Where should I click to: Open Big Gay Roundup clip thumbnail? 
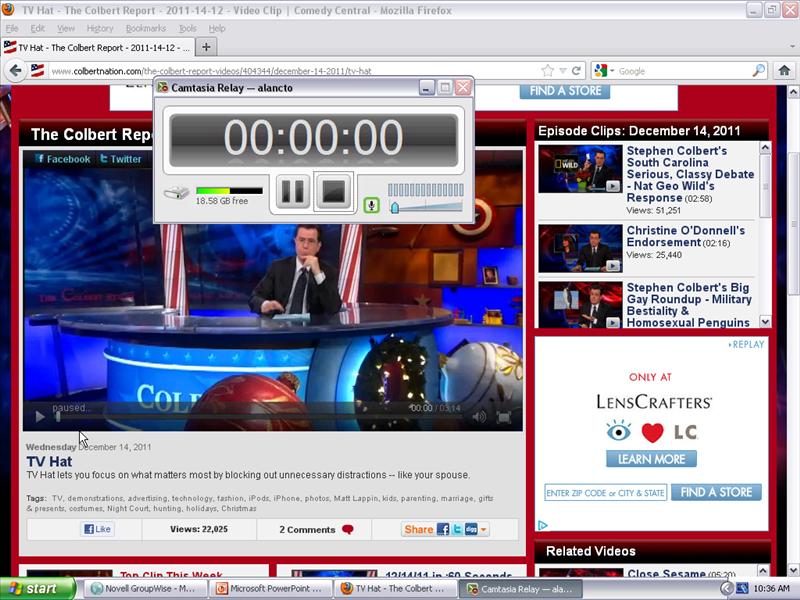(x=580, y=305)
